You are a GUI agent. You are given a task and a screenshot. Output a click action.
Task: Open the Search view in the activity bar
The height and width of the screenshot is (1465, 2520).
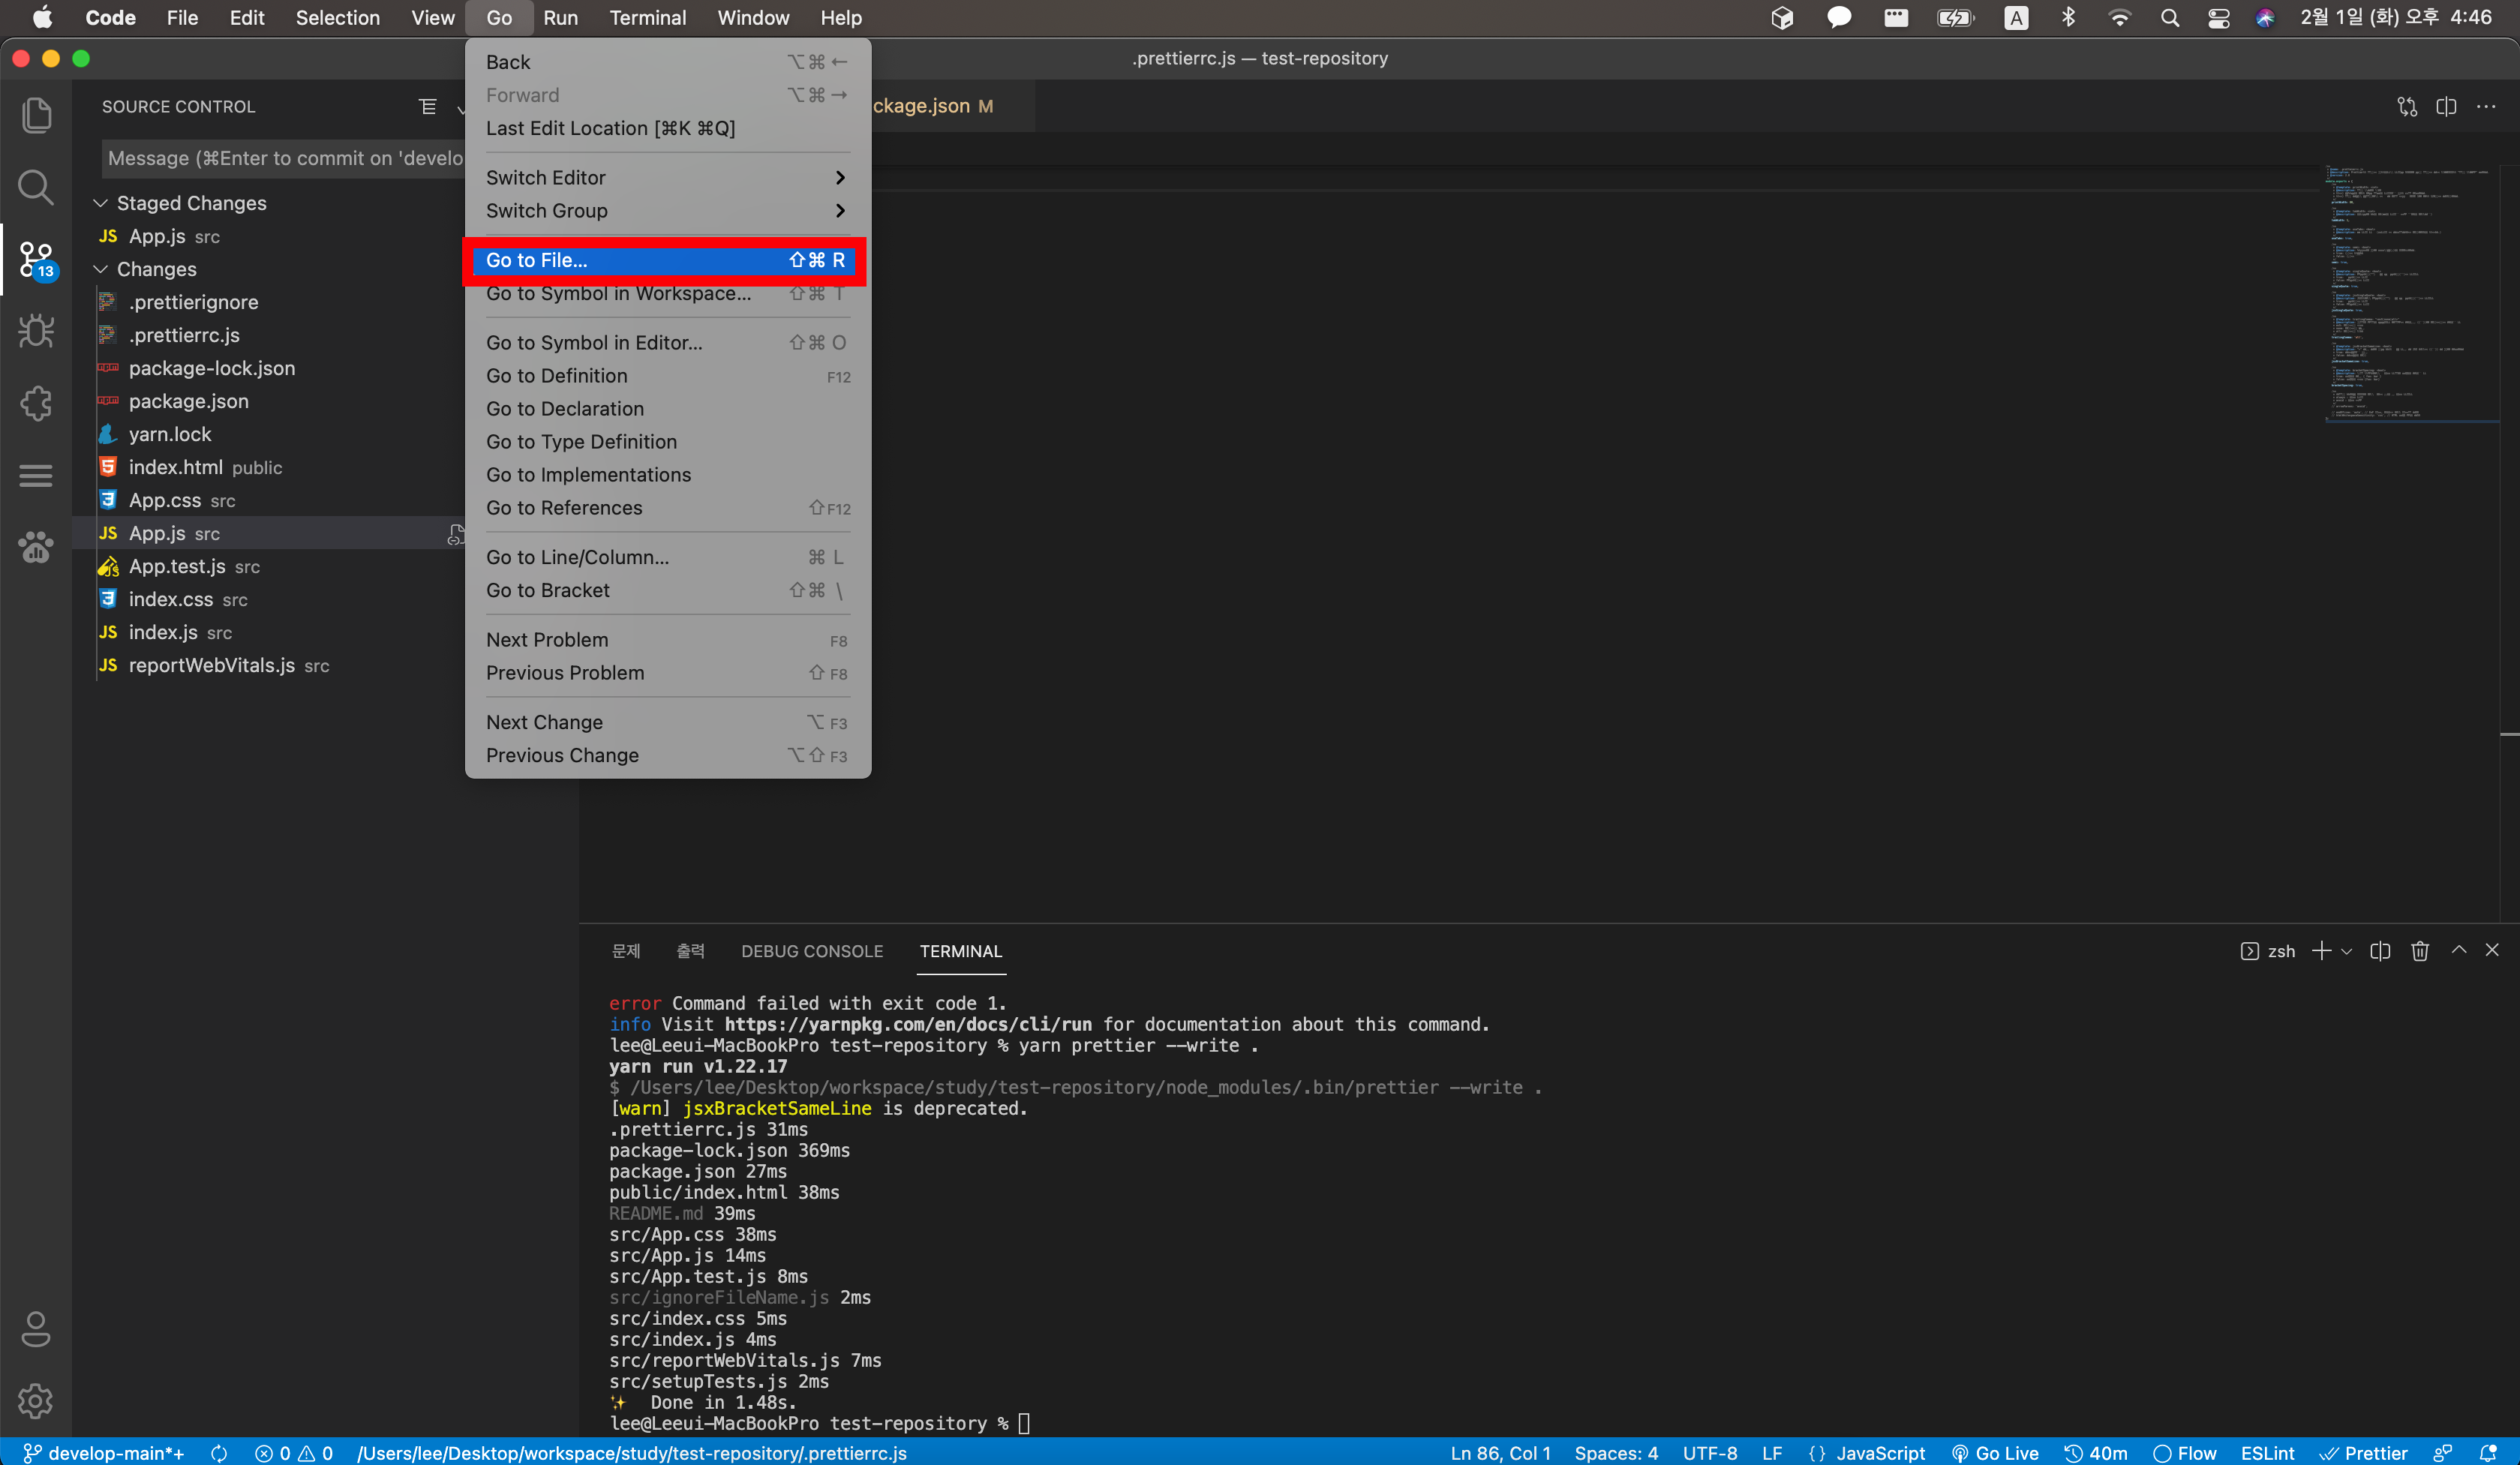(36, 187)
